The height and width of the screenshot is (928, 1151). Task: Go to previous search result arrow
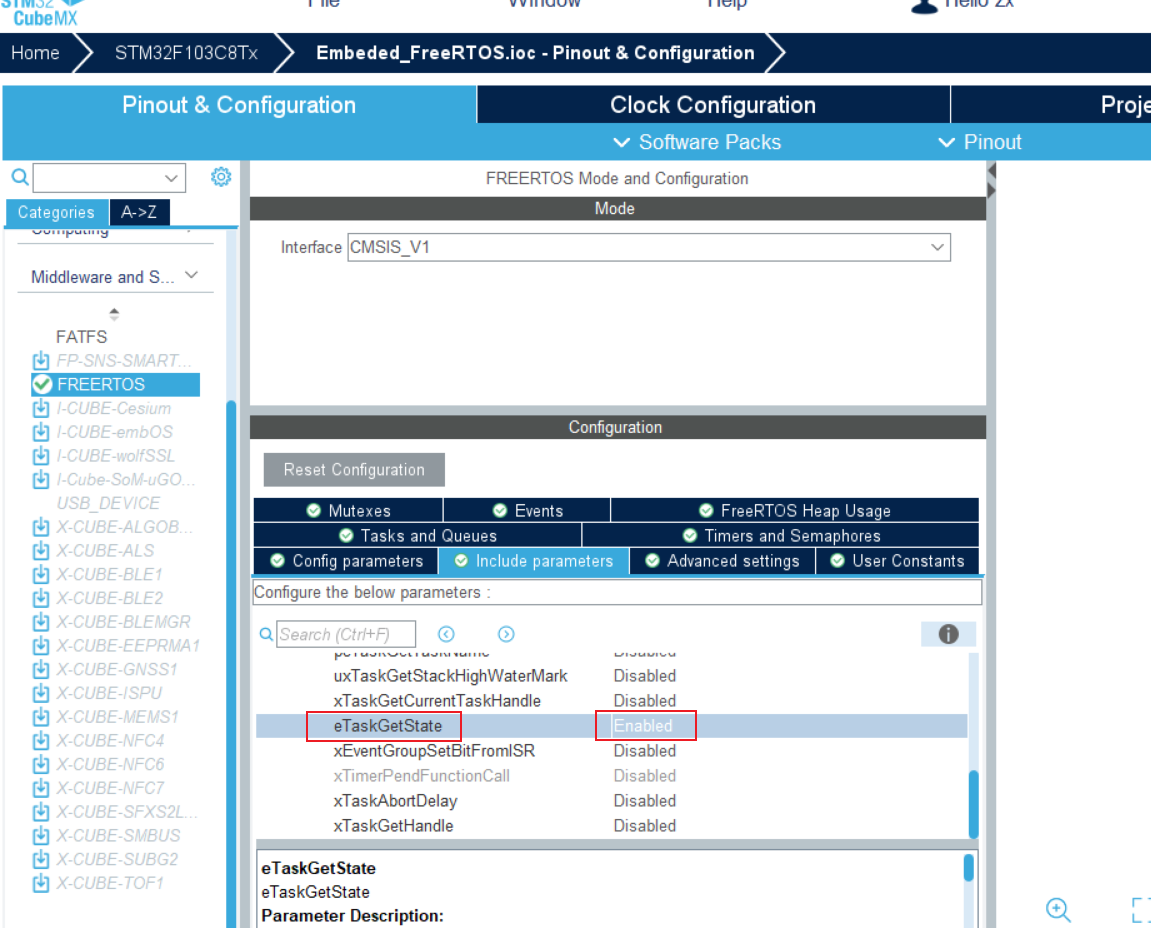[446, 634]
